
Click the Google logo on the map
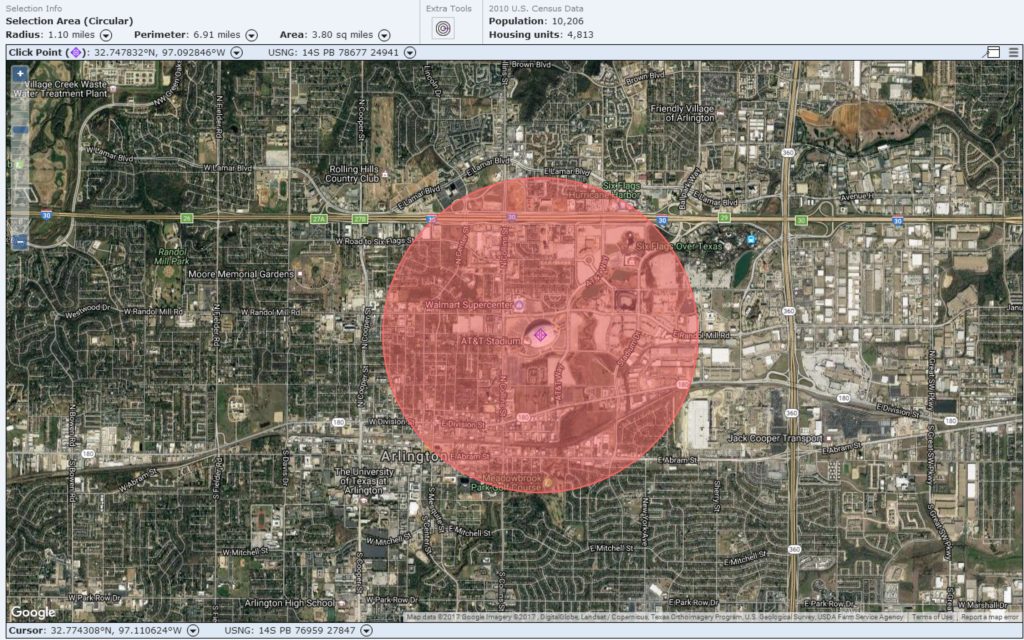click(33, 613)
